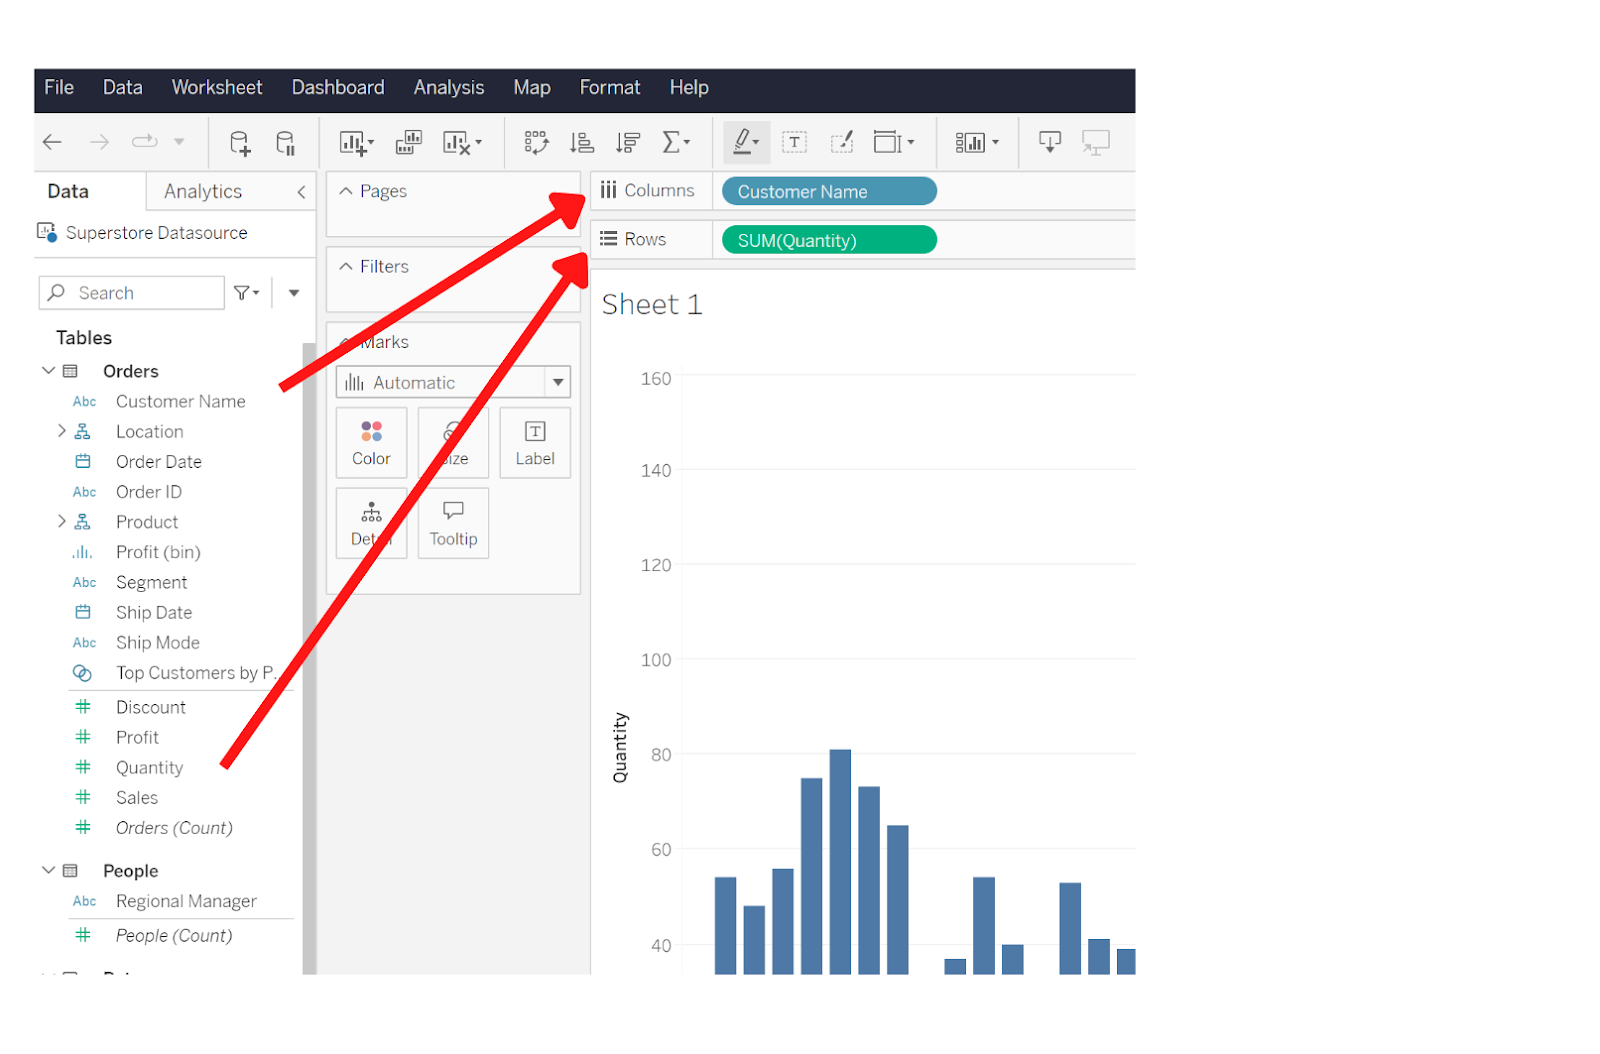Select the Data pane tab
The image size is (1600, 1054).
point(68,191)
